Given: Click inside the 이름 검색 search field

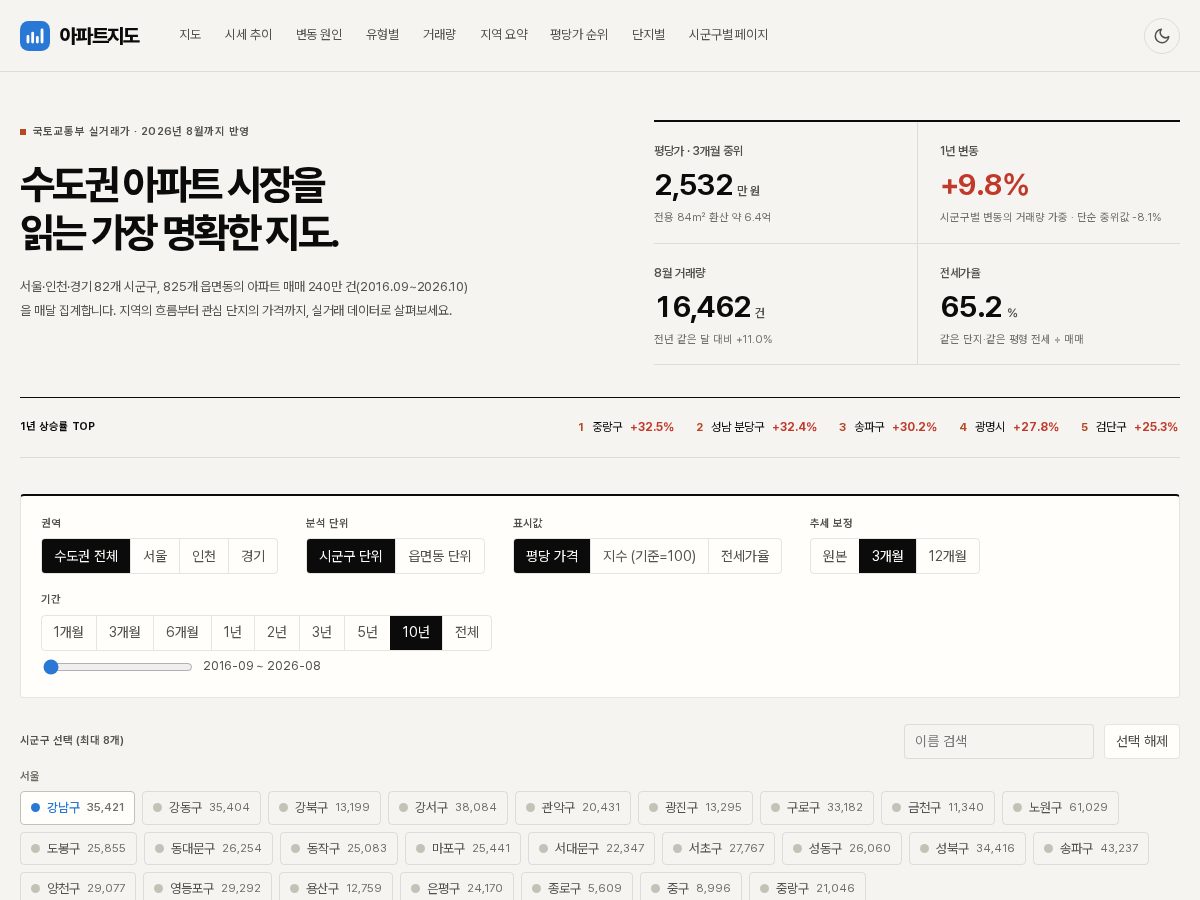Looking at the screenshot, I should click(x=999, y=742).
